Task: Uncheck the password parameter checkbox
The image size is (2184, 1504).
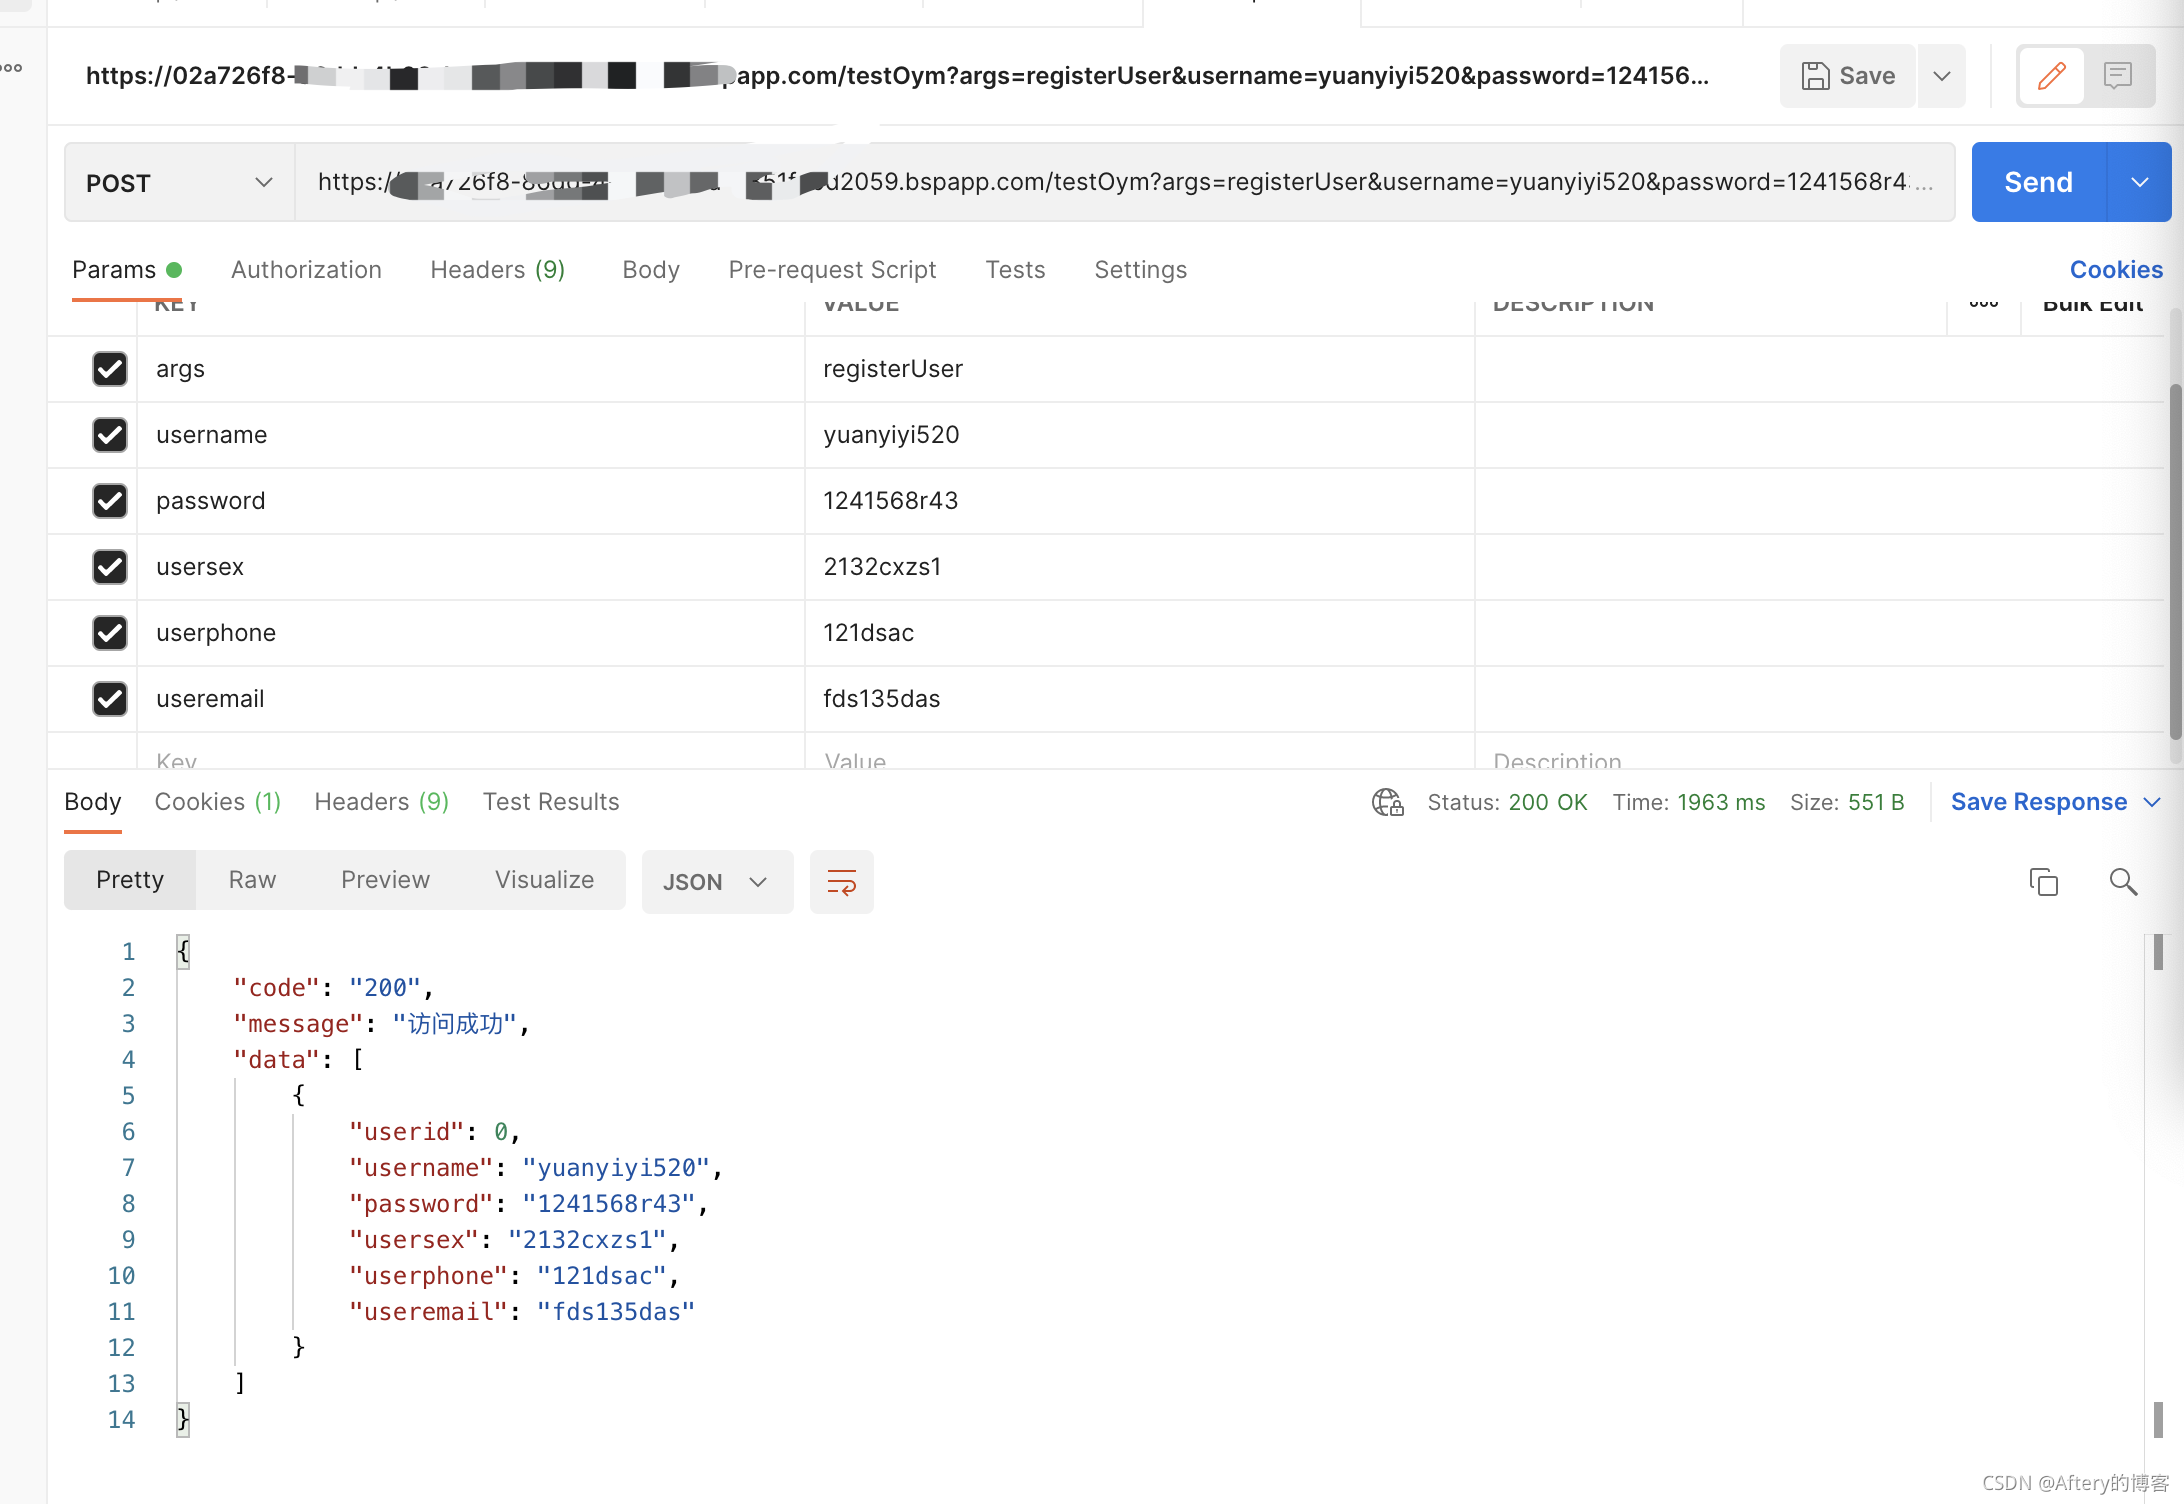Action: (110, 501)
